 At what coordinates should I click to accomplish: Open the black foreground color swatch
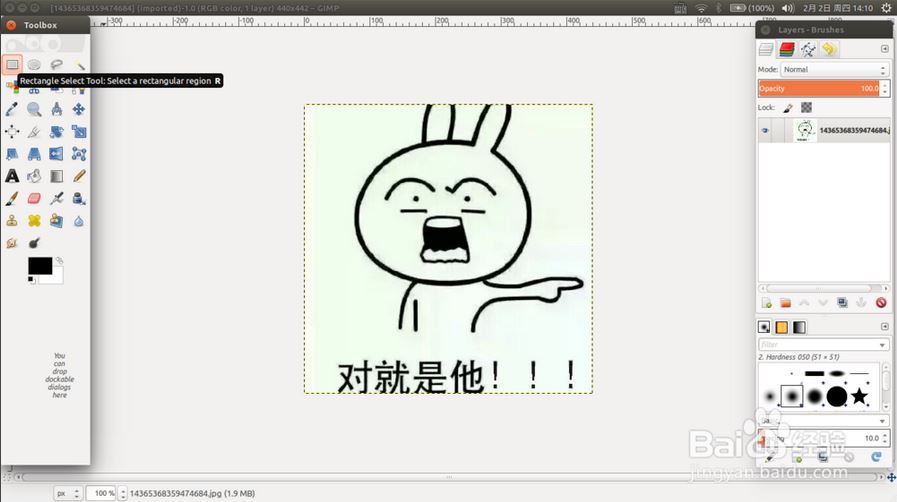pyautogui.click(x=40, y=266)
